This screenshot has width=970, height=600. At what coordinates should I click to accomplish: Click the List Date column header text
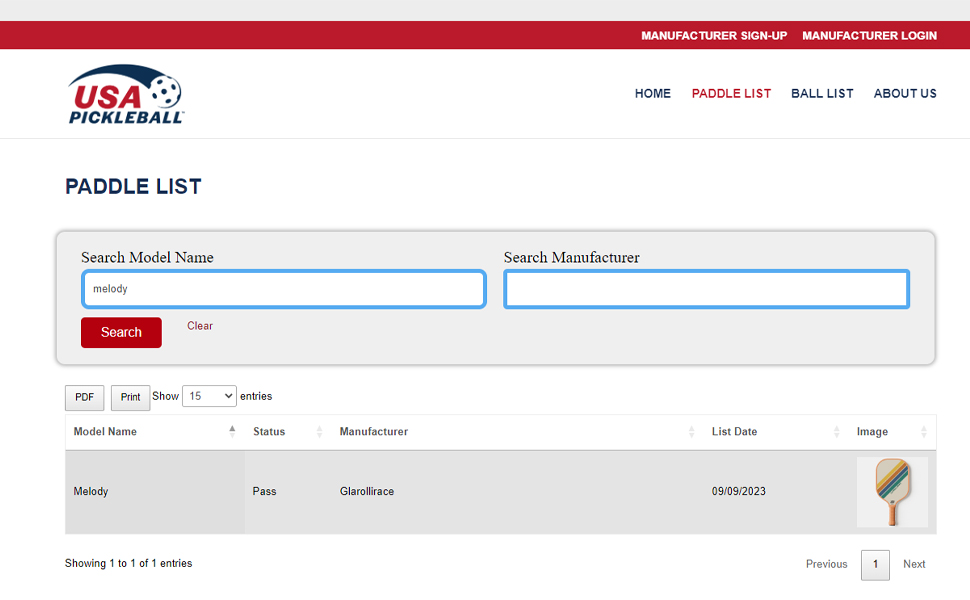click(734, 432)
